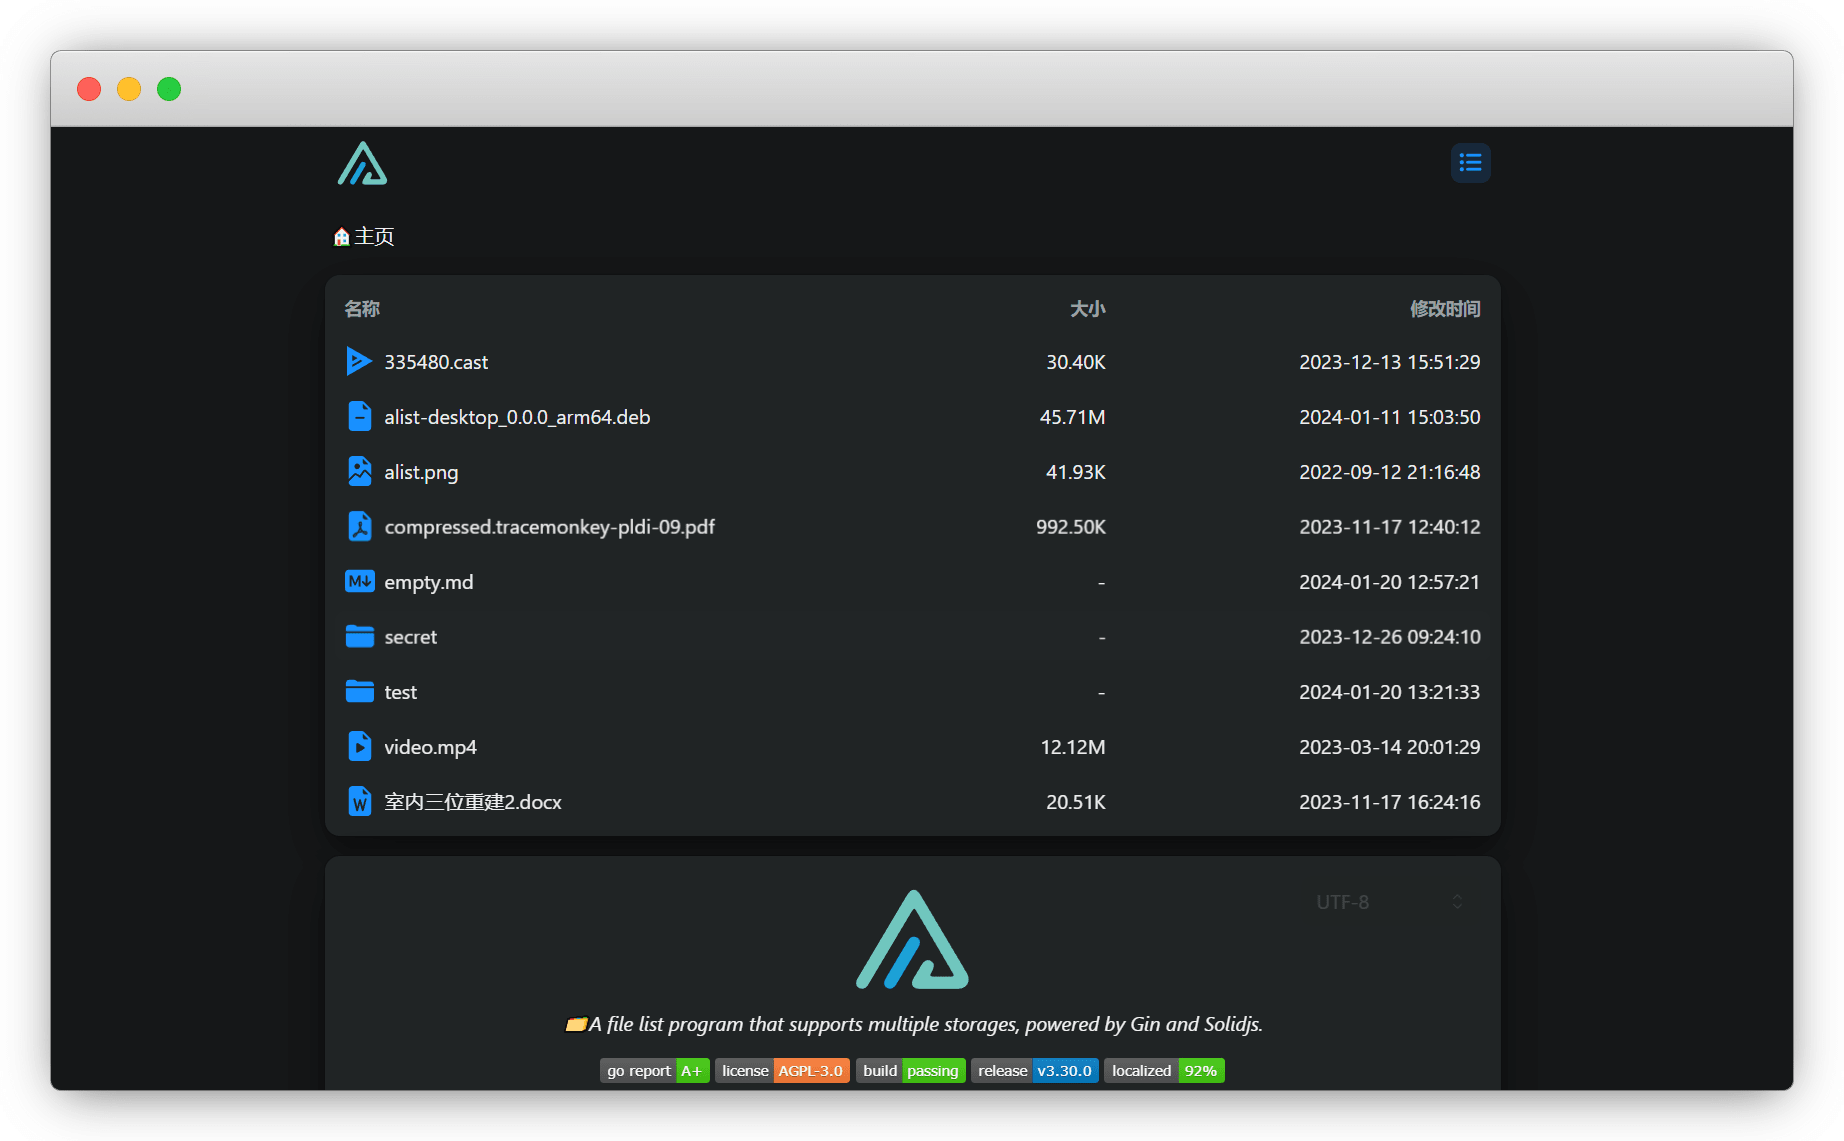Open the 335480.cast file icon
The image size is (1844, 1141).
coord(359,361)
